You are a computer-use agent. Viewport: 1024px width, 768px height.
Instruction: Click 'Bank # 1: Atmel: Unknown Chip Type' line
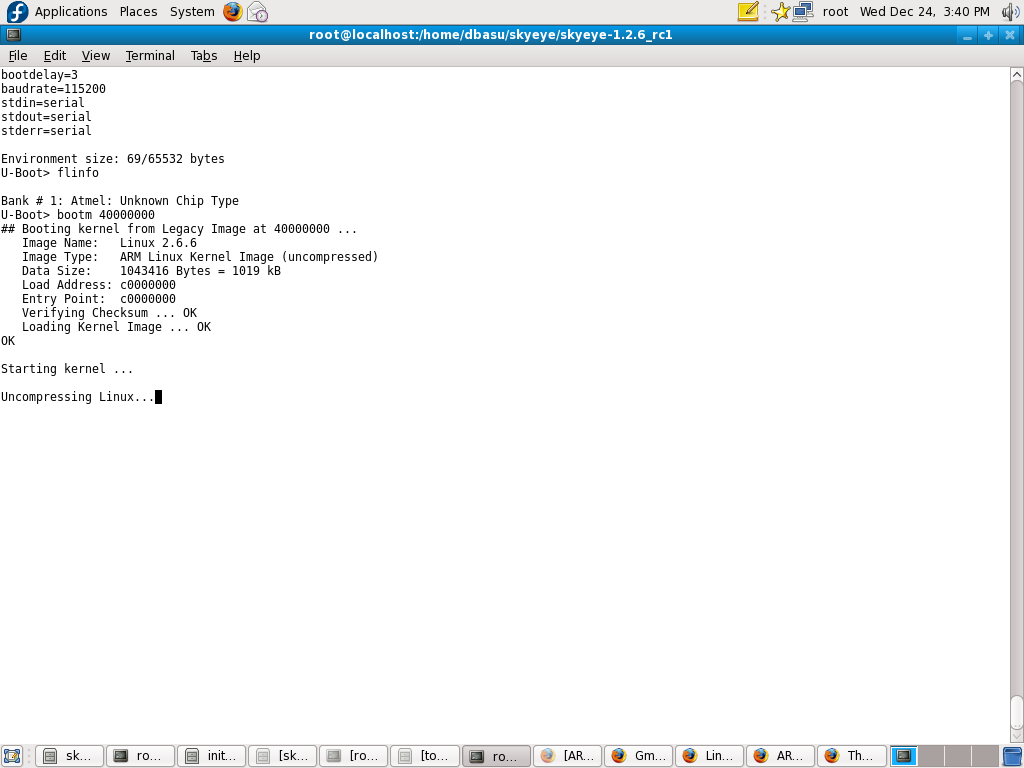click(120, 201)
